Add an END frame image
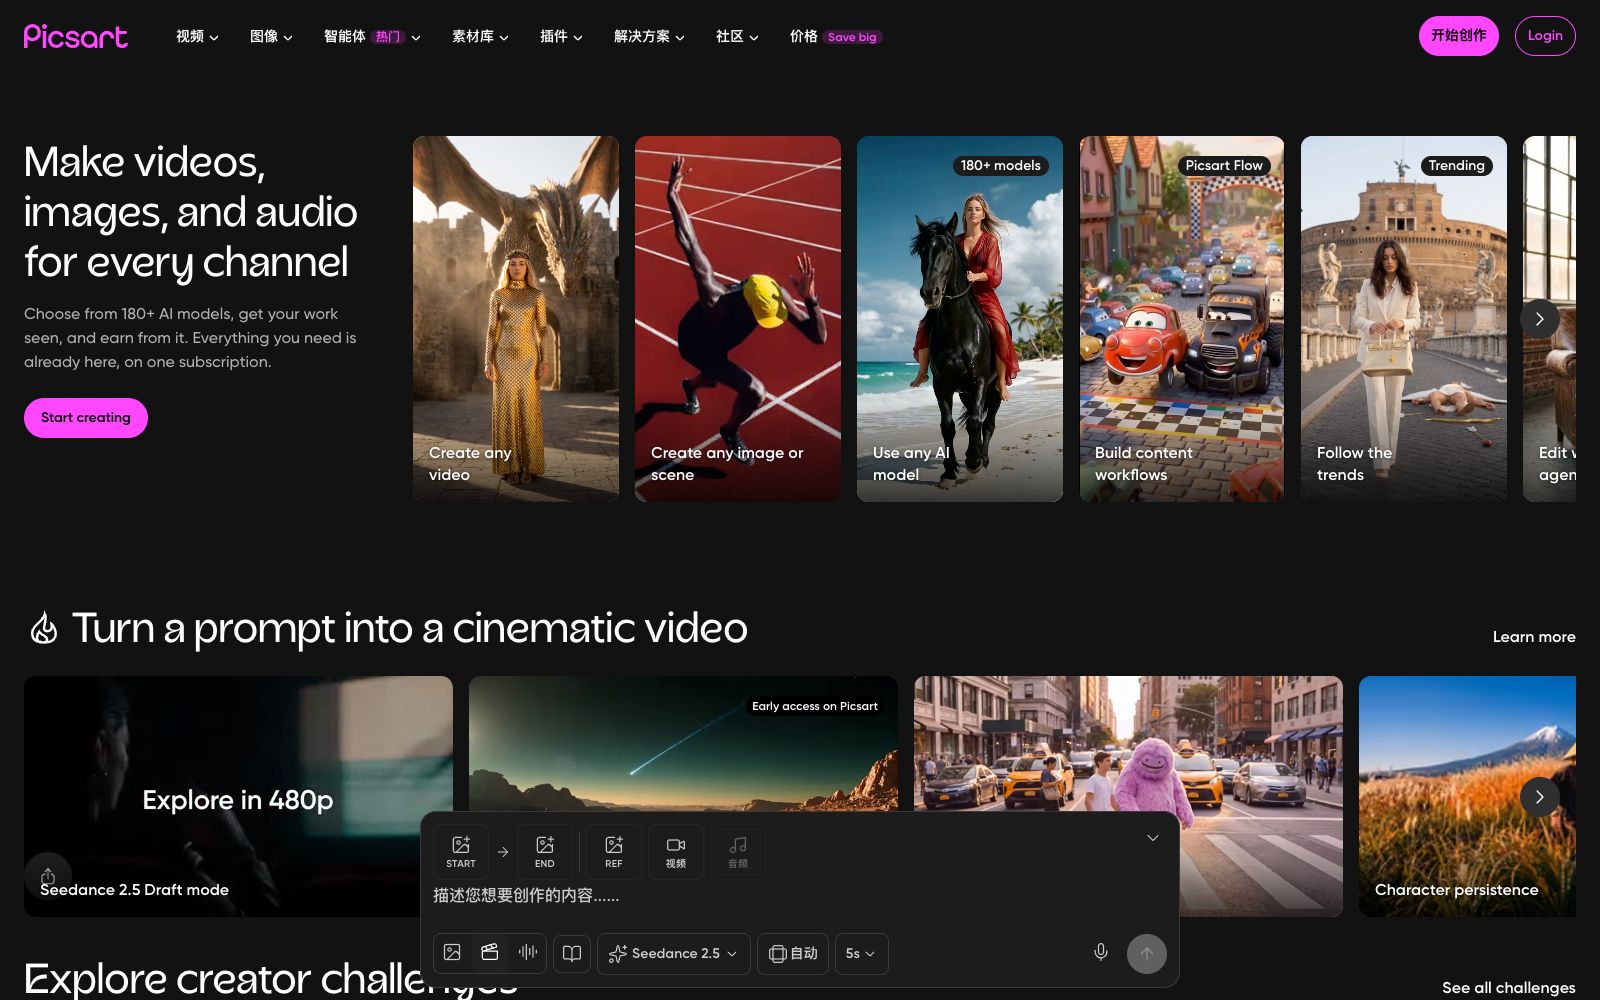 (545, 851)
